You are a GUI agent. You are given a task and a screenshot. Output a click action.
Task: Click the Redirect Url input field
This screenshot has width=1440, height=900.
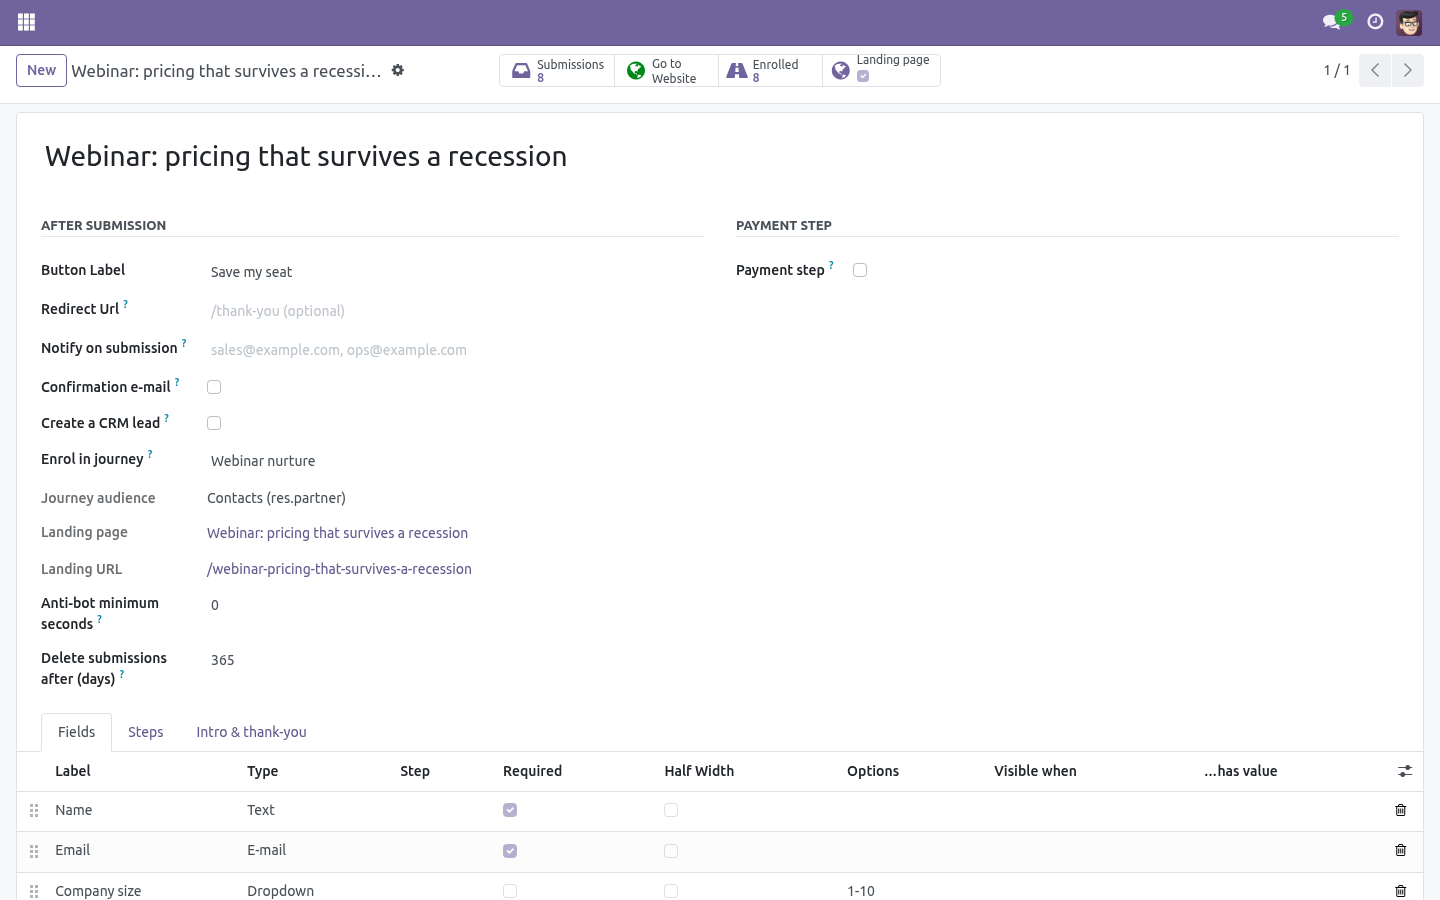[x=455, y=311]
